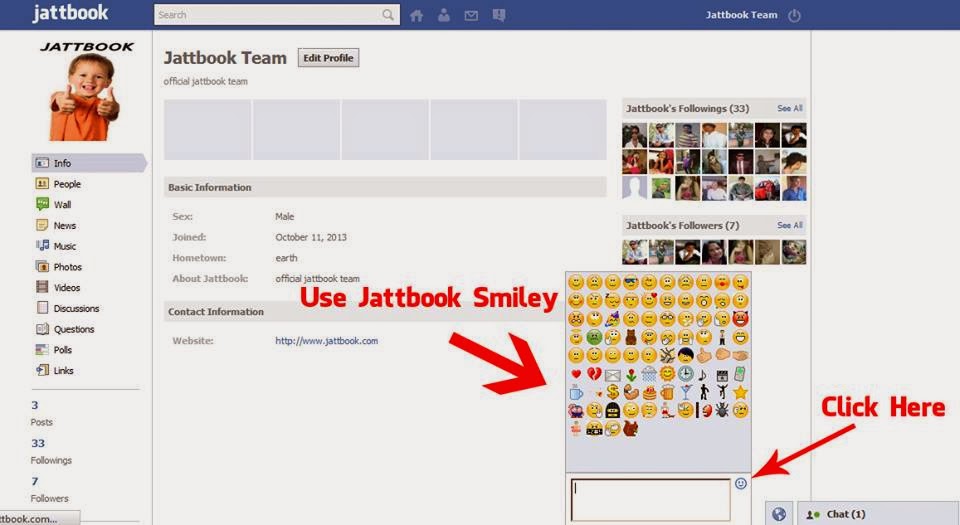The width and height of the screenshot is (960, 525).
Task: Click into the chat message text box
Action: [650, 499]
